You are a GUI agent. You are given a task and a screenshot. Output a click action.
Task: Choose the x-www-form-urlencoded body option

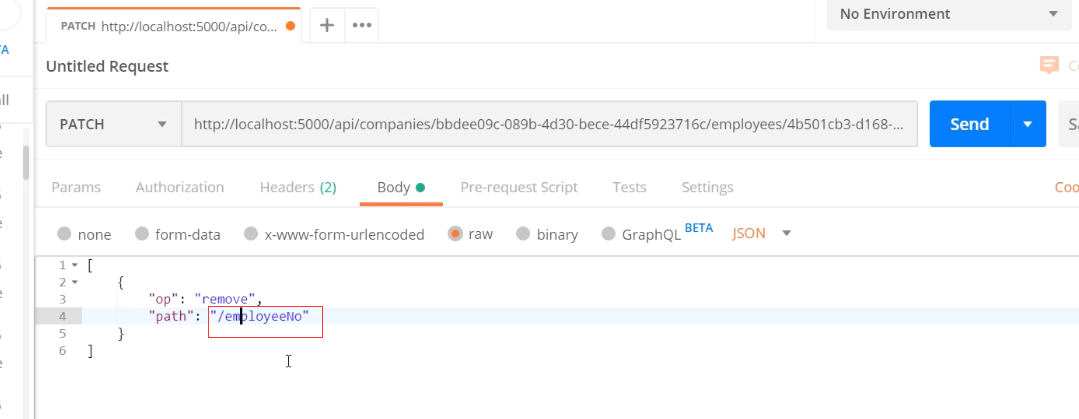tap(251, 234)
